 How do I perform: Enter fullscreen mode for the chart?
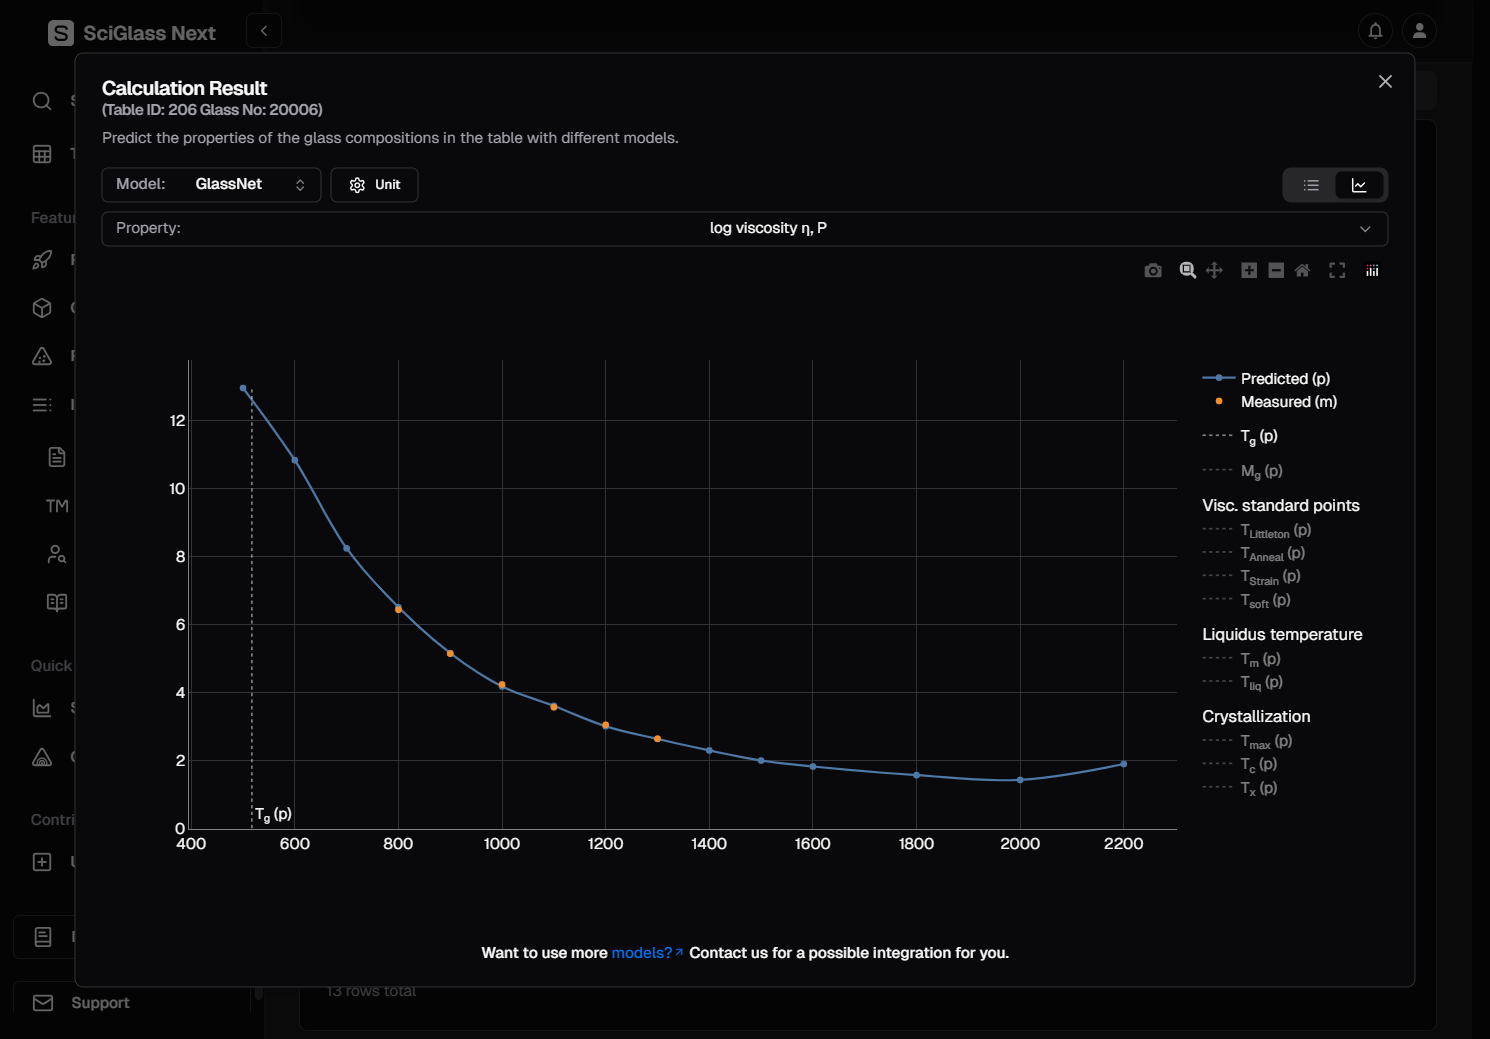click(x=1337, y=271)
